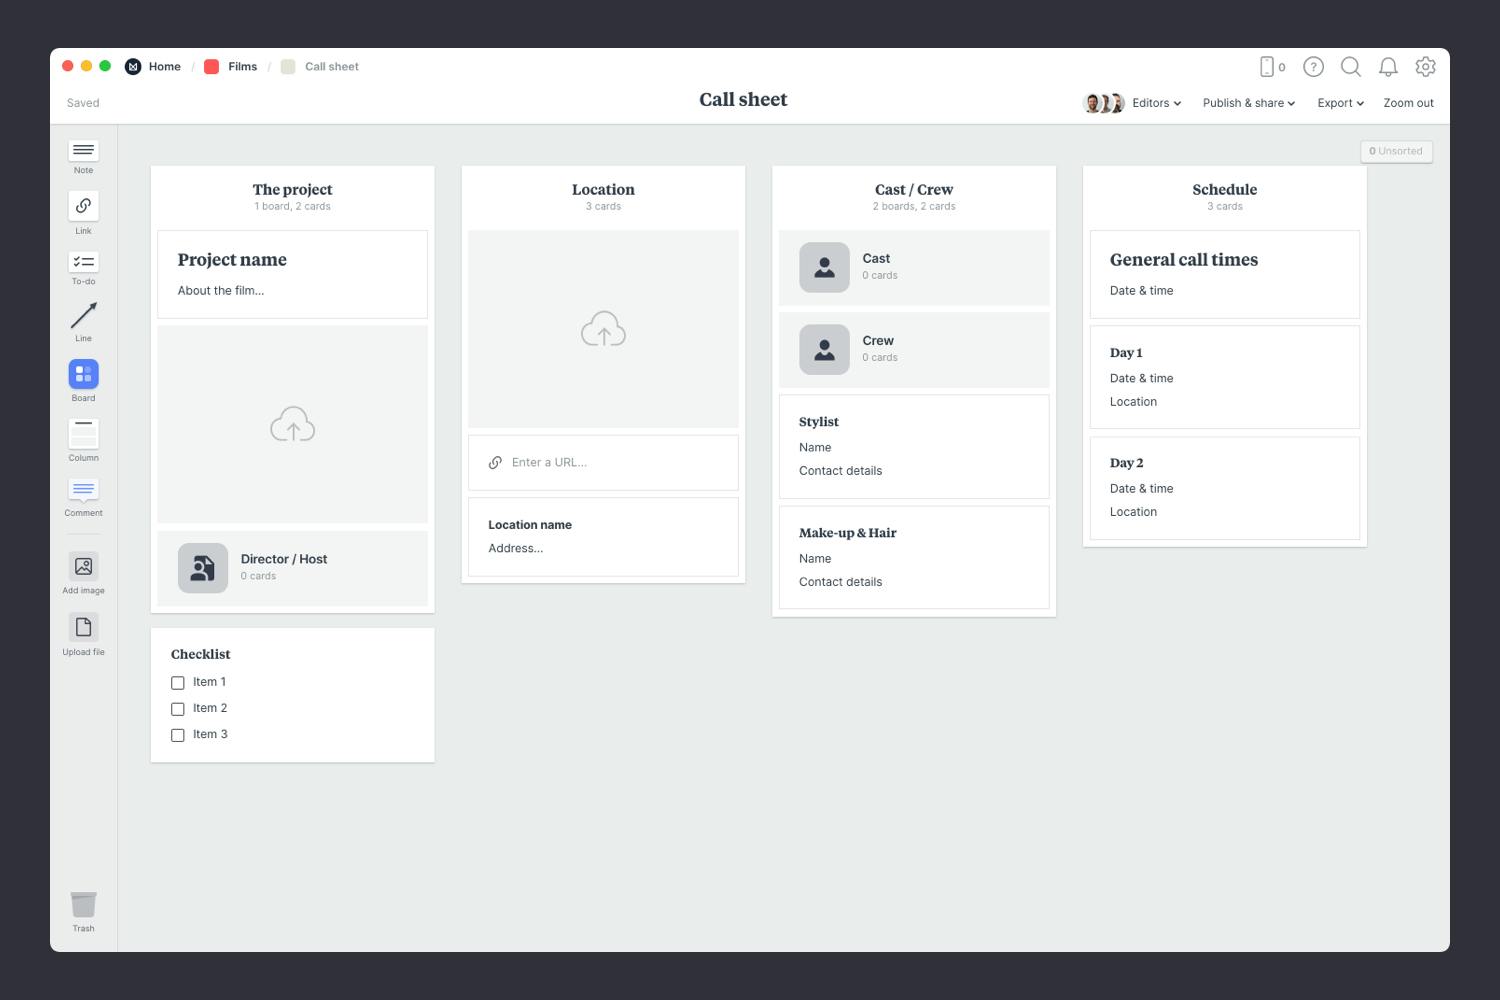
Task: Click the Enter a URL field
Action: click(x=603, y=463)
